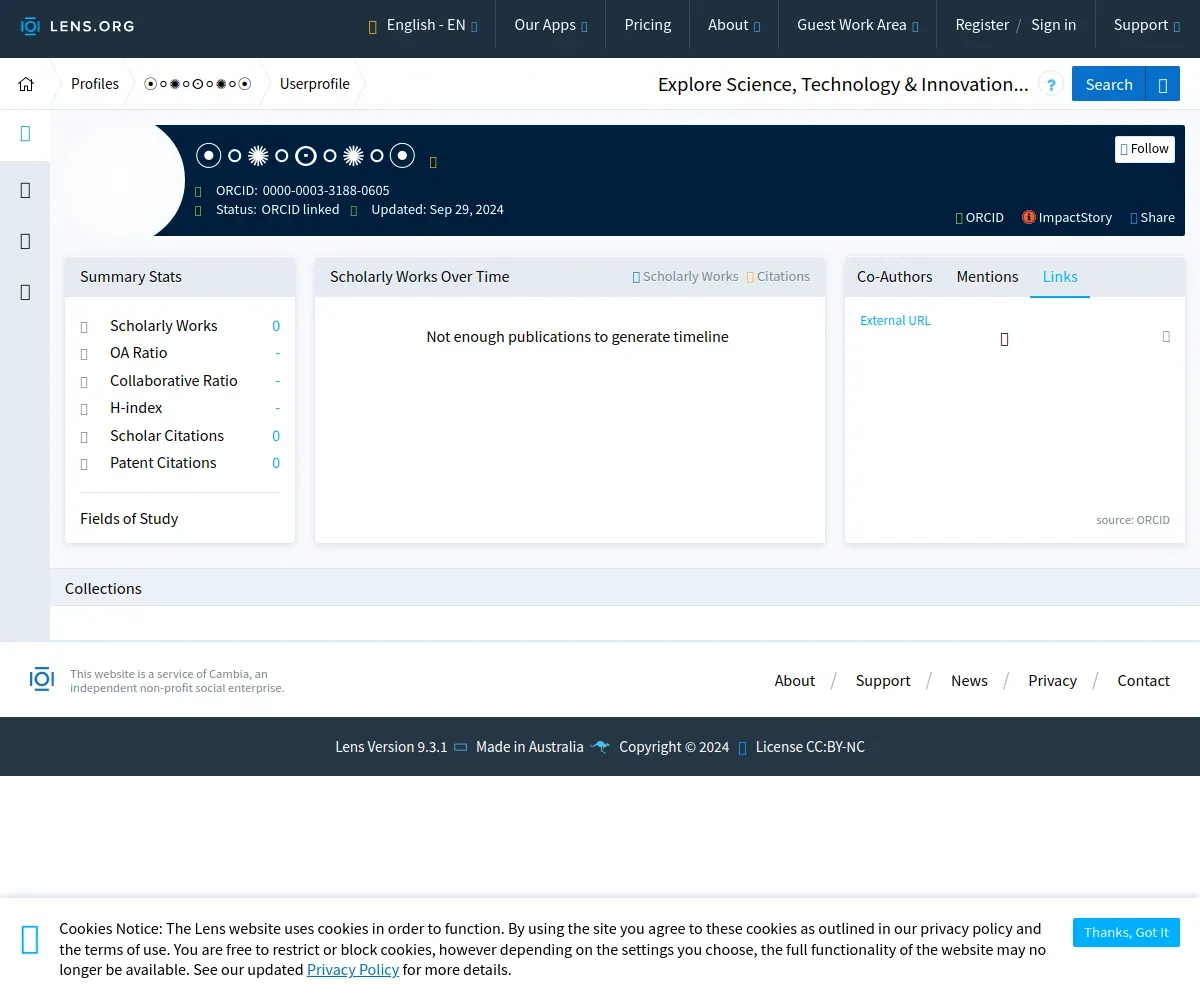Click the yellow icon beside profile name

pos(433,162)
